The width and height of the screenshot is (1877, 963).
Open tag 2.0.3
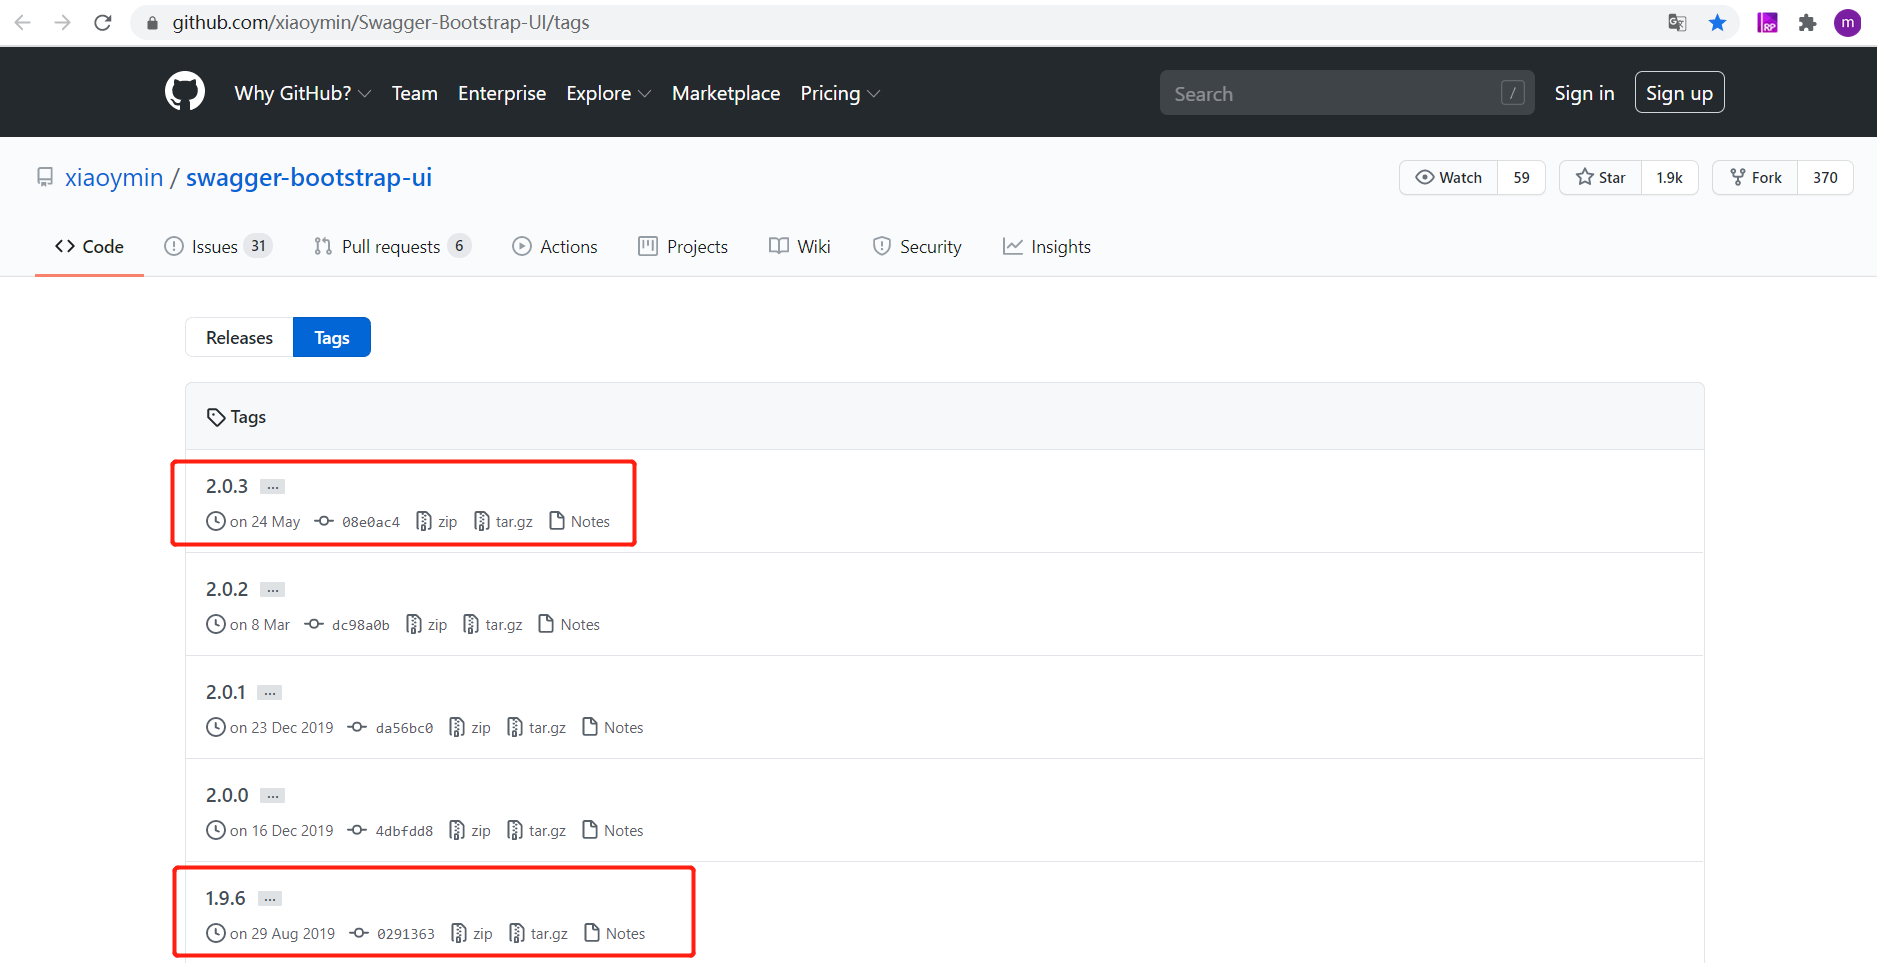(227, 486)
